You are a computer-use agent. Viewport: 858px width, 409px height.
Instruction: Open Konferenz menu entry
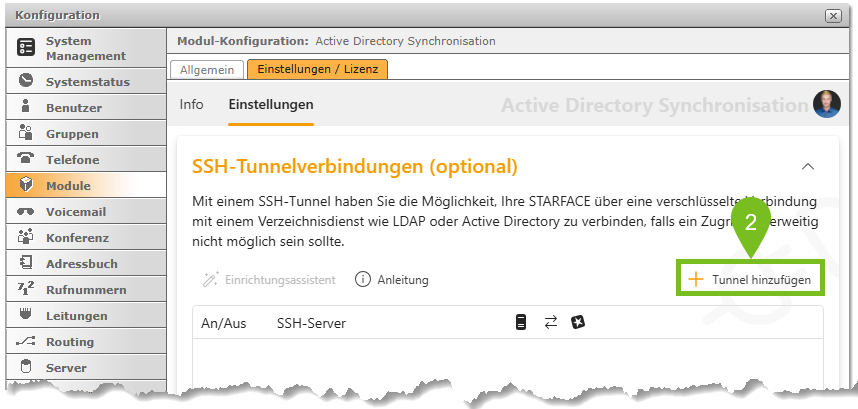coord(86,238)
